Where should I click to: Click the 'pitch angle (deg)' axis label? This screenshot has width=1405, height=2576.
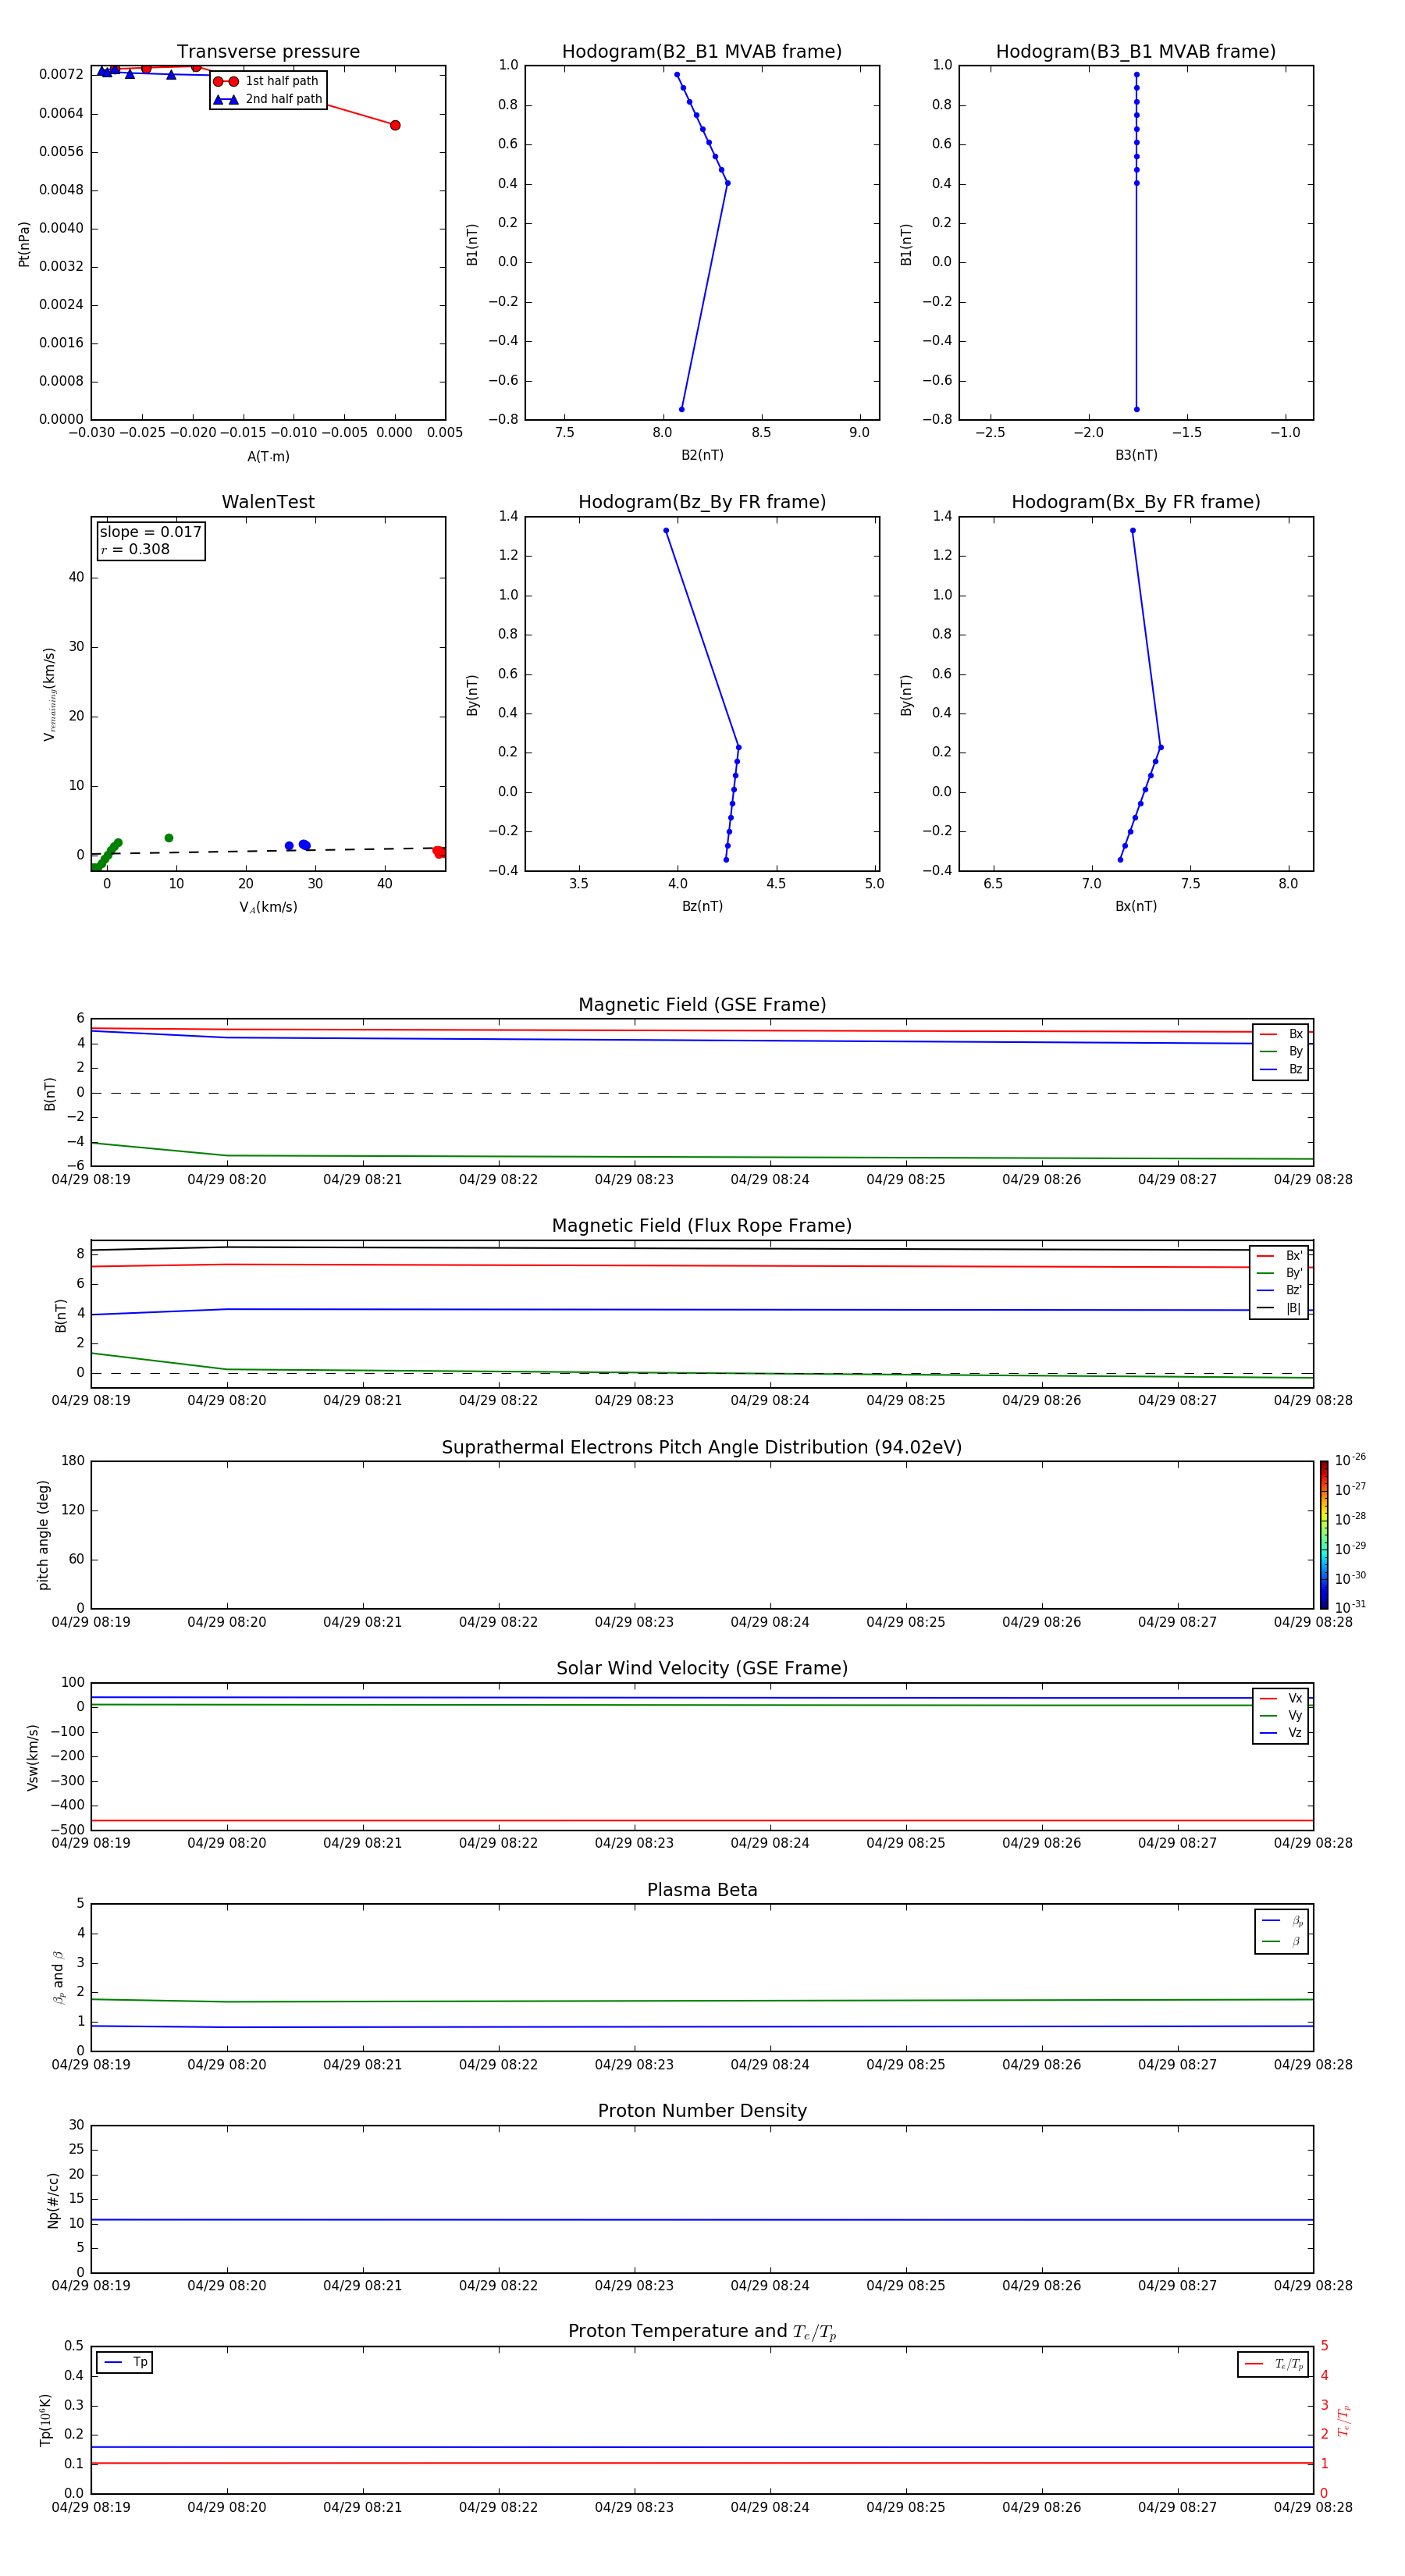[43, 1535]
